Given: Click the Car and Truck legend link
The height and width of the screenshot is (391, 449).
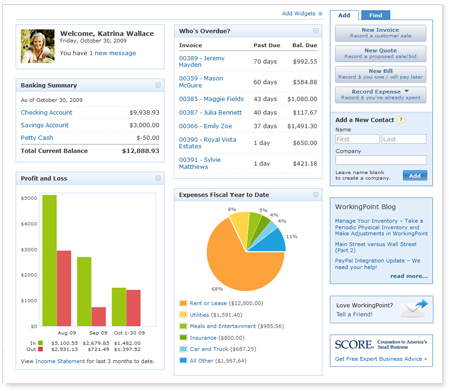Looking at the screenshot, I should click(x=209, y=349).
